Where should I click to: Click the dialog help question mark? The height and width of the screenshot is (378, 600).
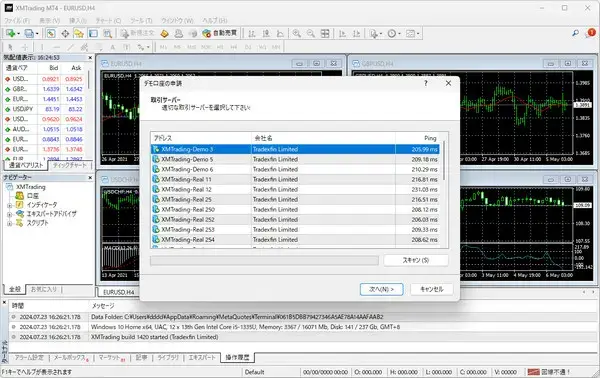pos(426,83)
